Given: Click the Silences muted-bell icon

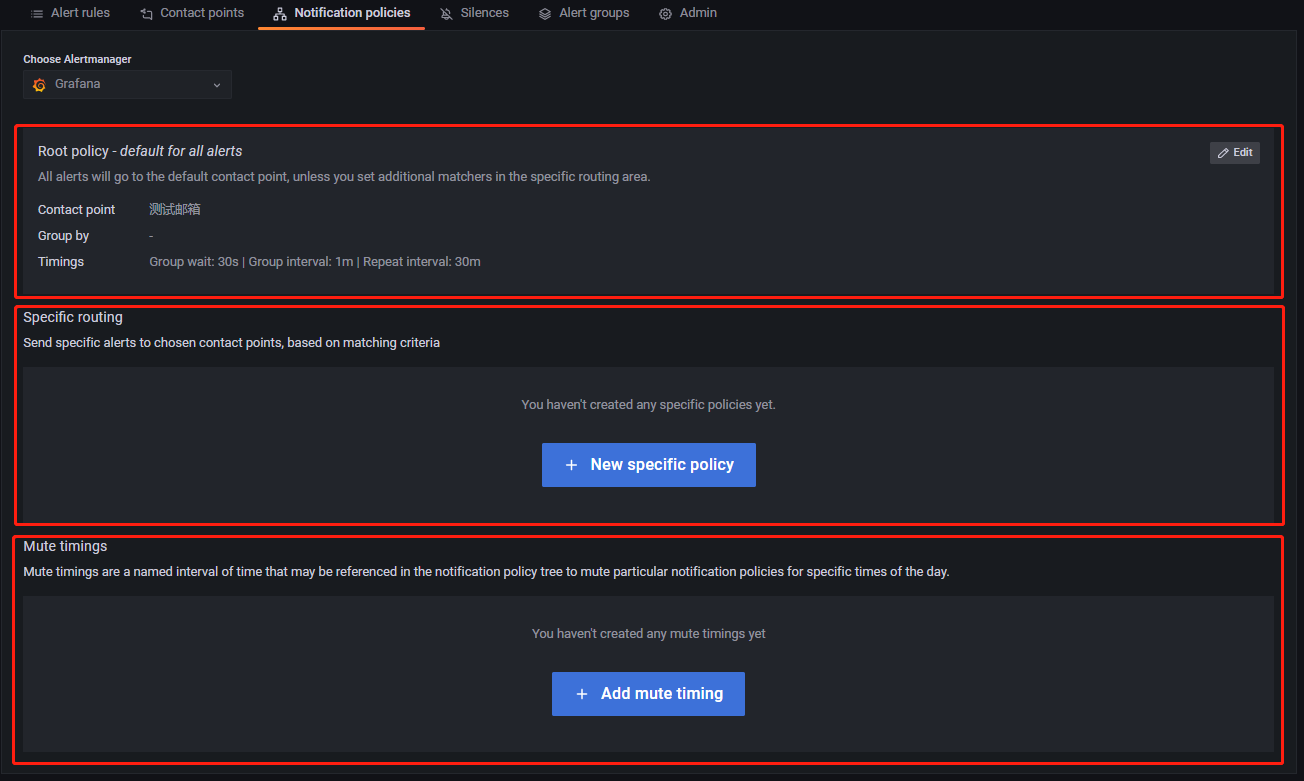Looking at the screenshot, I should coord(446,14).
